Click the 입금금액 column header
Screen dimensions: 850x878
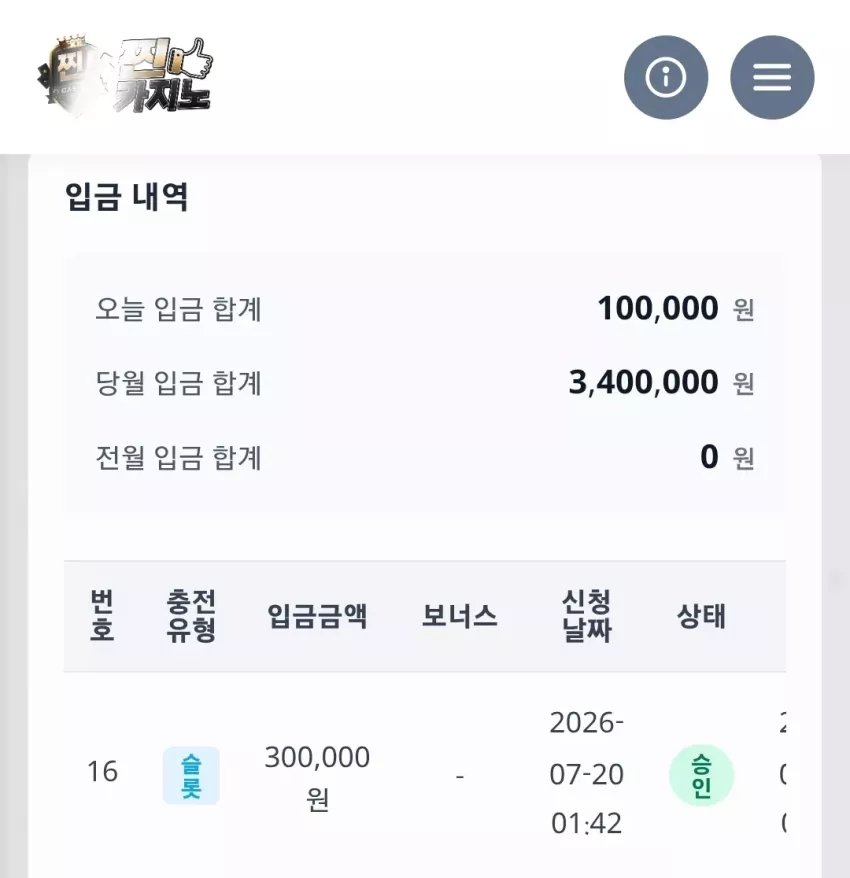tap(317, 617)
